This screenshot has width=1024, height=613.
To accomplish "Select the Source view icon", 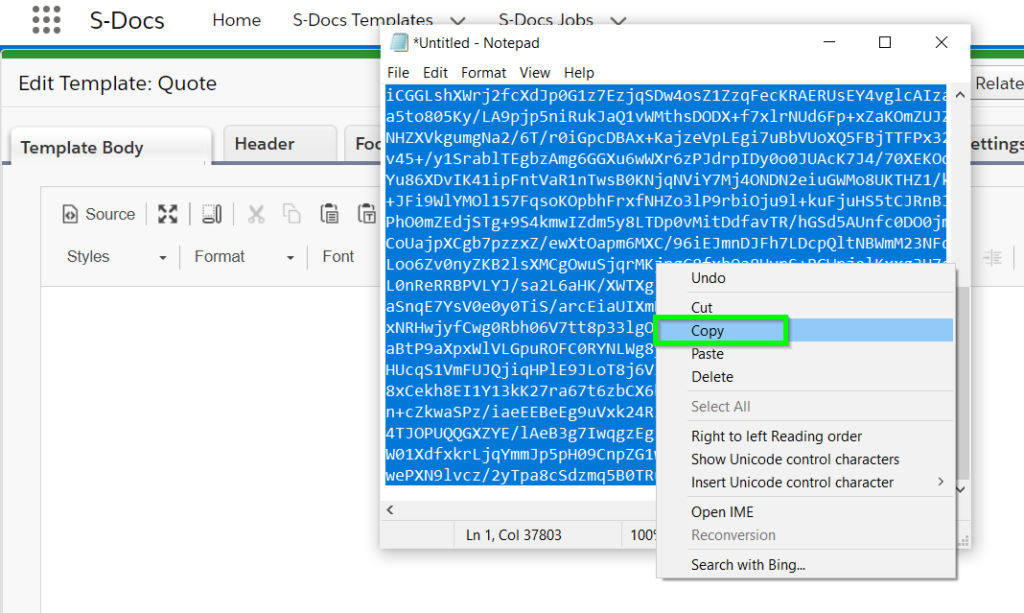I will click(x=98, y=213).
